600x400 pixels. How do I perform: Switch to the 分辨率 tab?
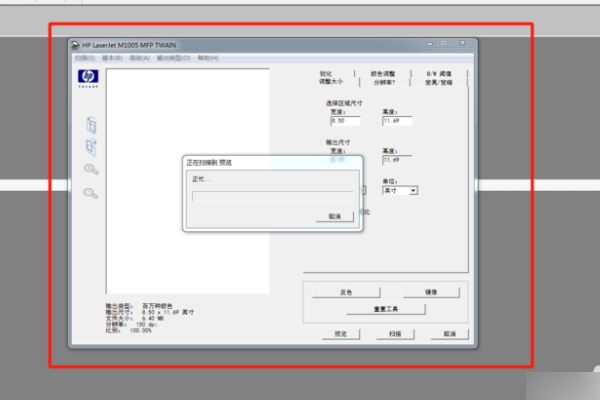pyautogui.click(x=385, y=82)
